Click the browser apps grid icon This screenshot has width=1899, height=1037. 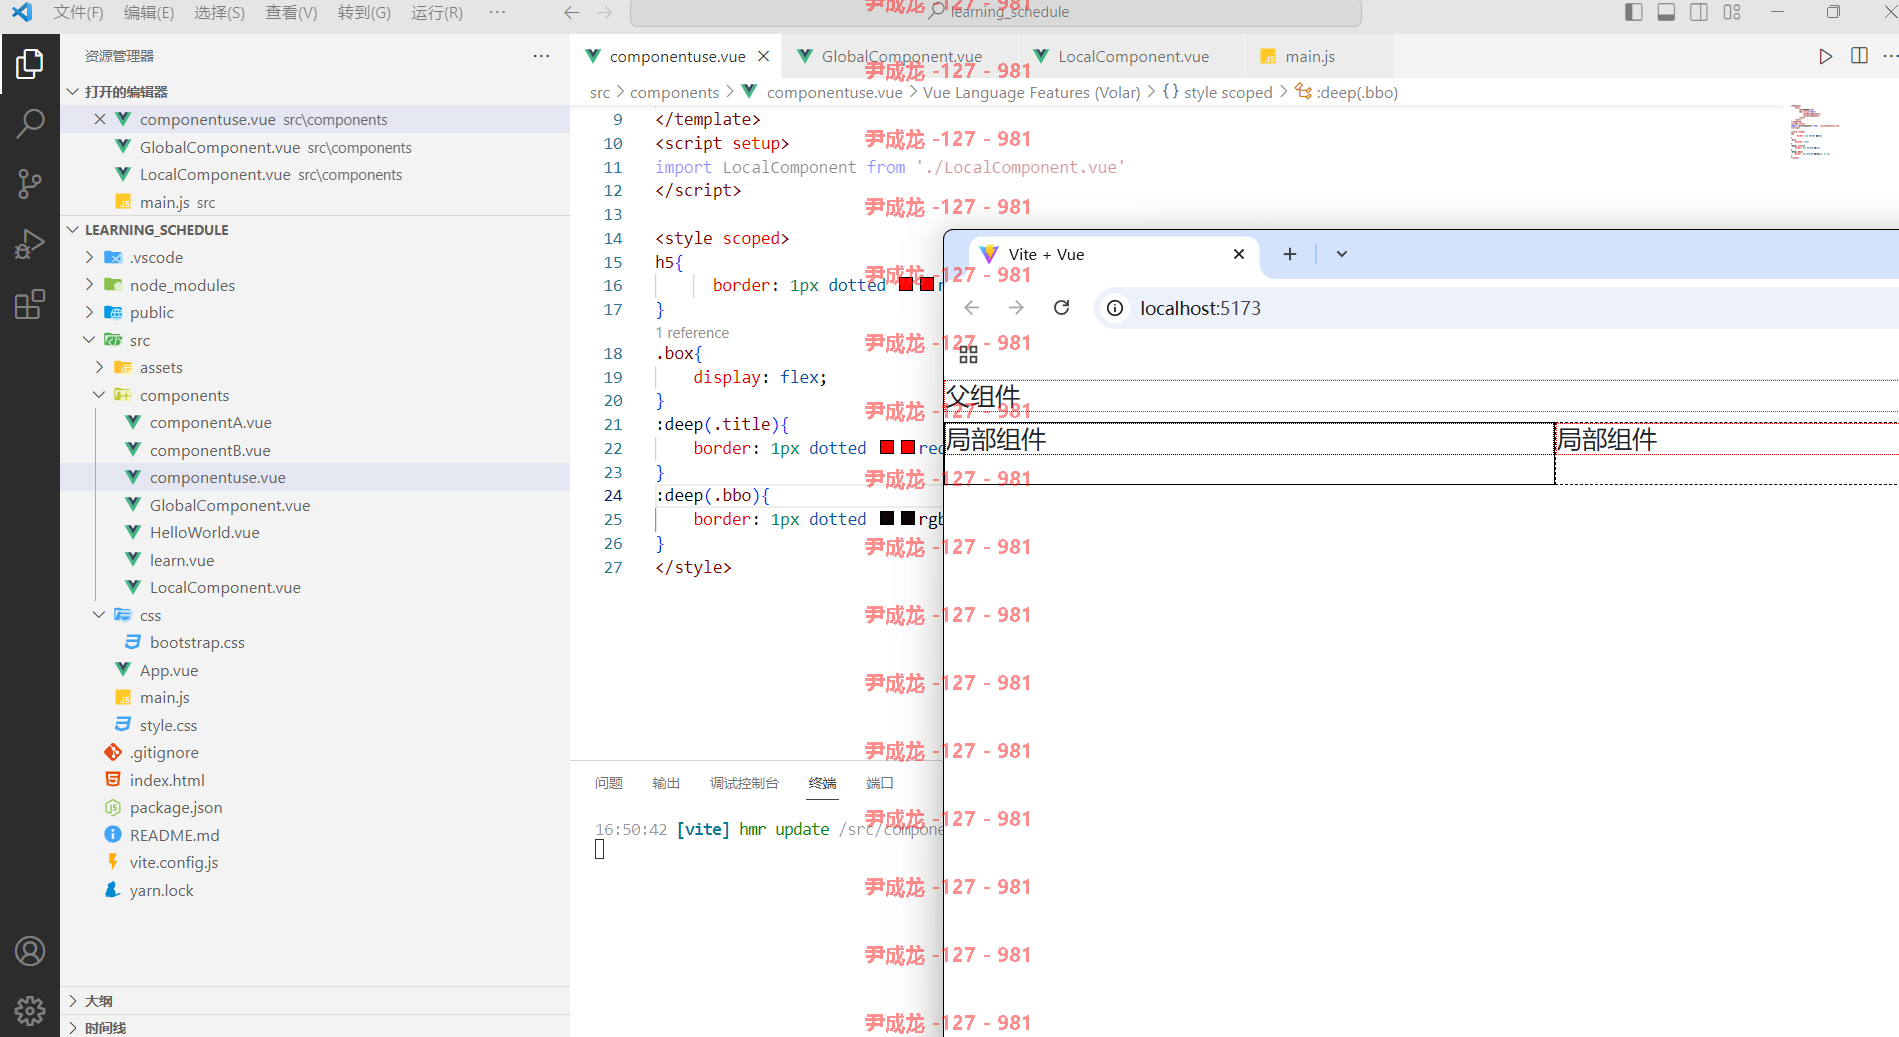[968, 355]
